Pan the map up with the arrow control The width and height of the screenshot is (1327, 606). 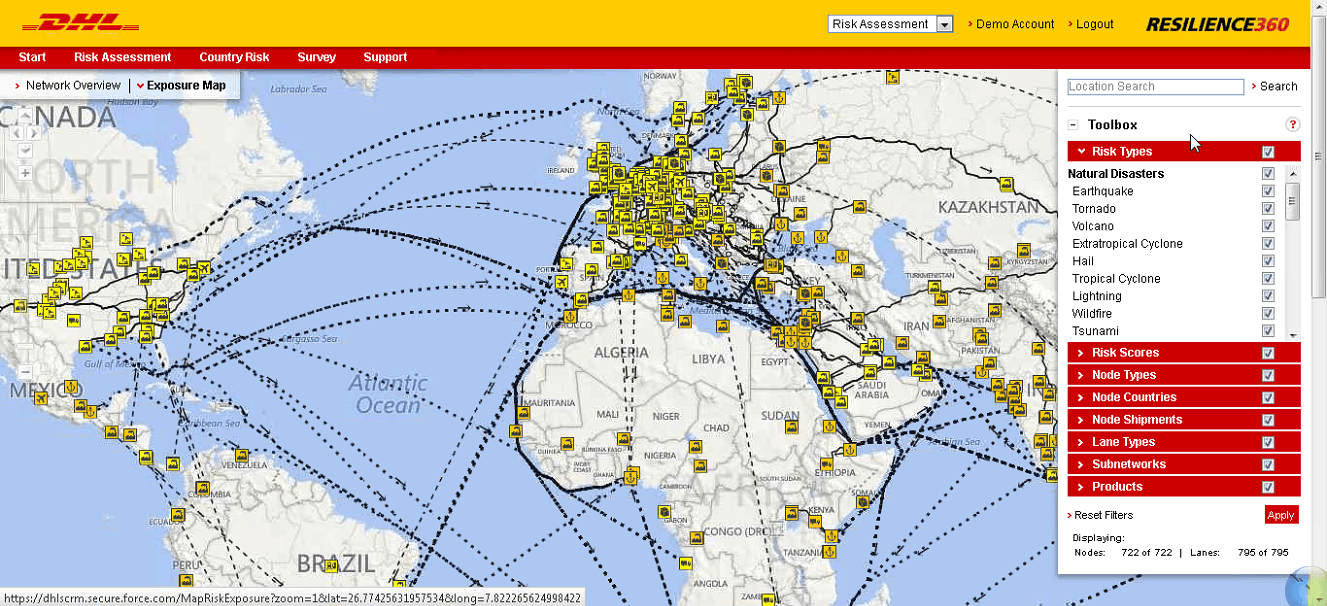click(25, 115)
